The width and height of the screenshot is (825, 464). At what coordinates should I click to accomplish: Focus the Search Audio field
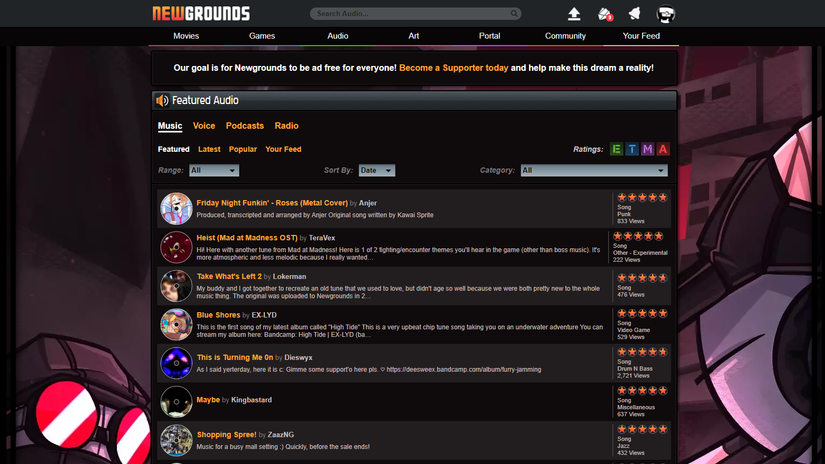click(415, 14)
